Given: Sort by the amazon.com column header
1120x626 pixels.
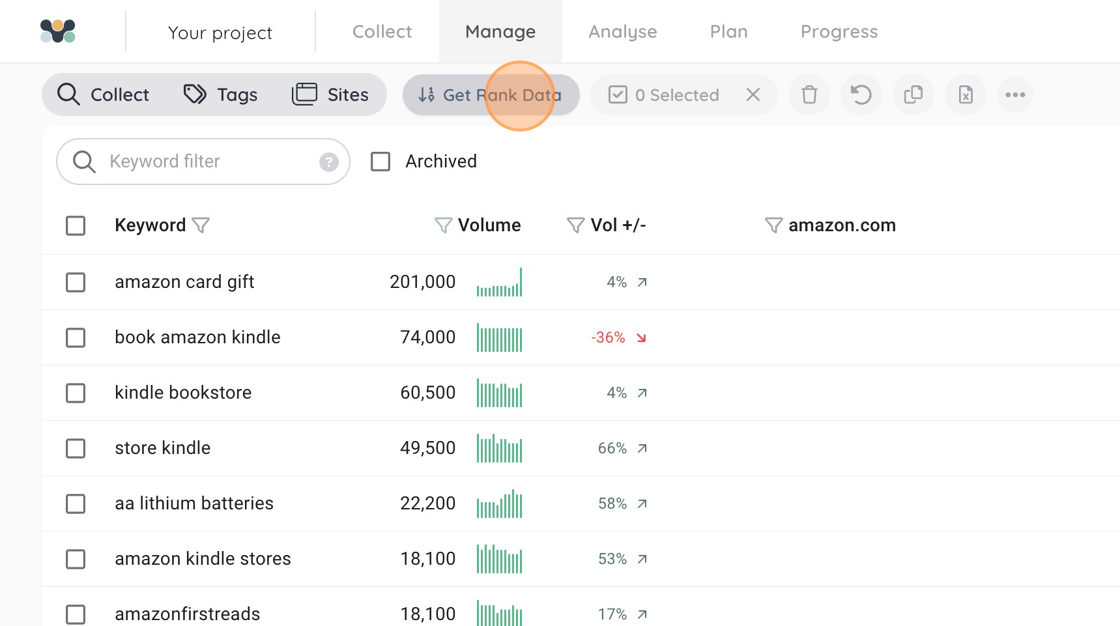Looking at the screenshot, I should (x=841, y=225).
